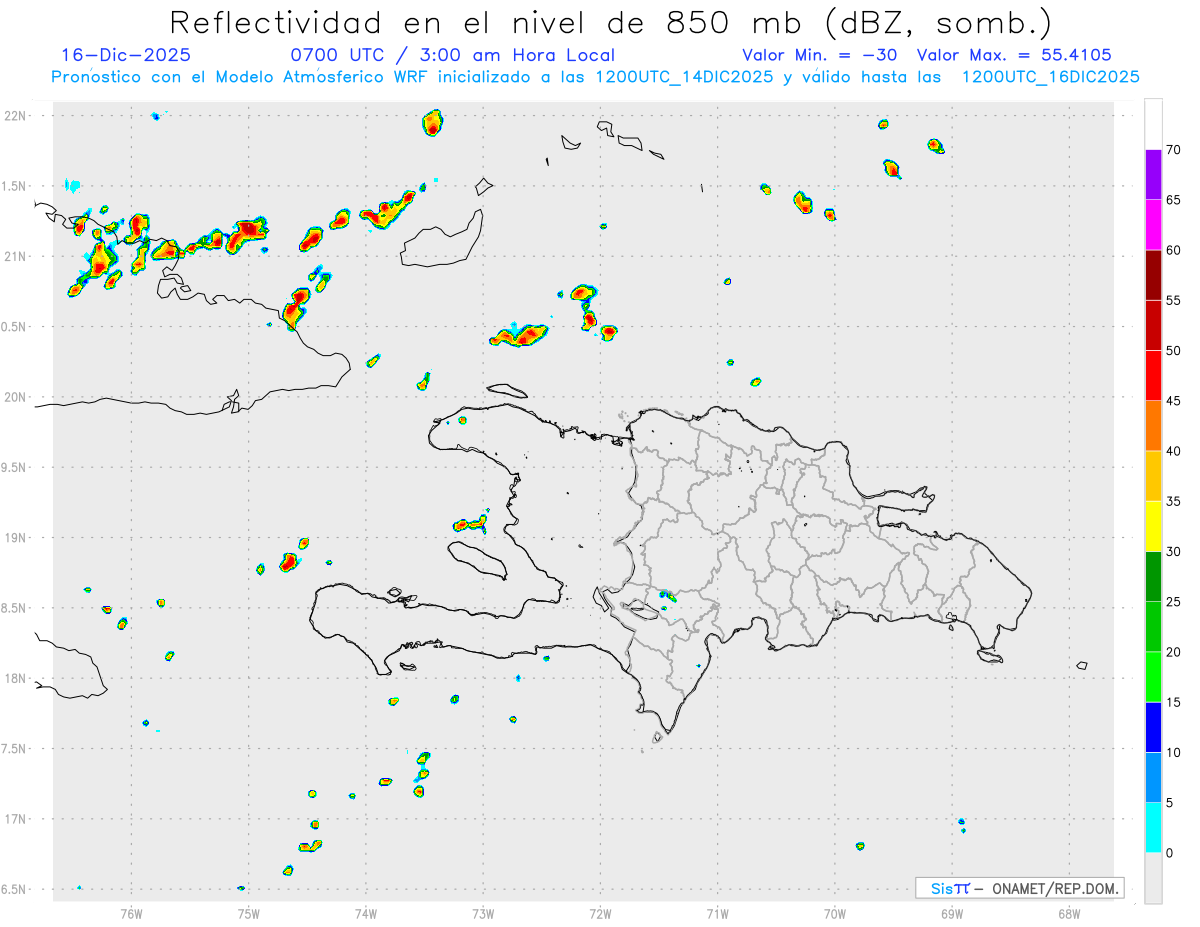
Task: Click the WRF model forecast subtitle line
Action: (x=596, y=76)
